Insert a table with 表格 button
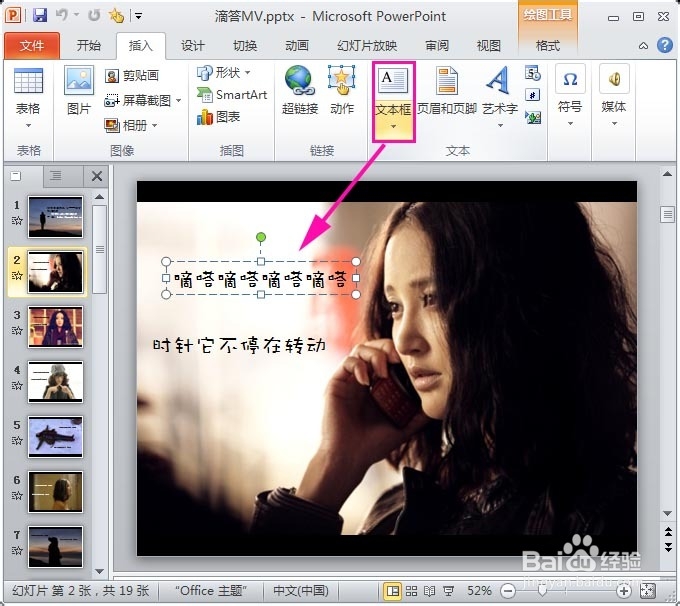Screen dimensions: 680x606 (x=28, y=98)
